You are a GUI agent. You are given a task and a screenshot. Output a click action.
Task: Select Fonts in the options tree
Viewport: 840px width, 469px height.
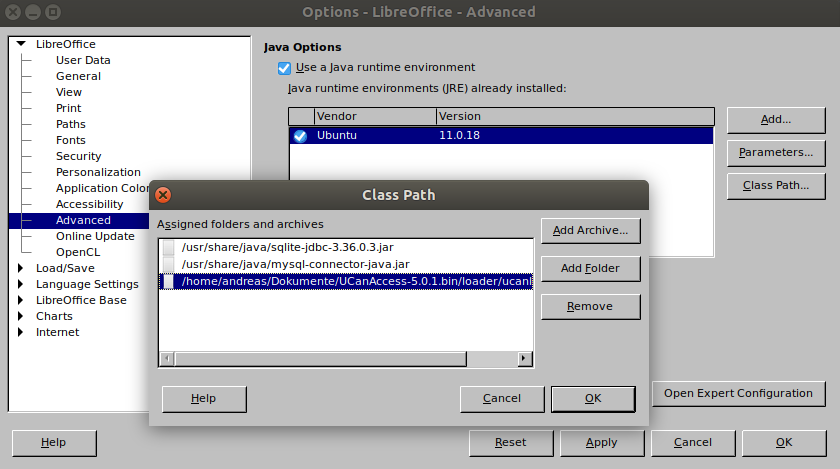pyautogui.click(x=71, y=140)
